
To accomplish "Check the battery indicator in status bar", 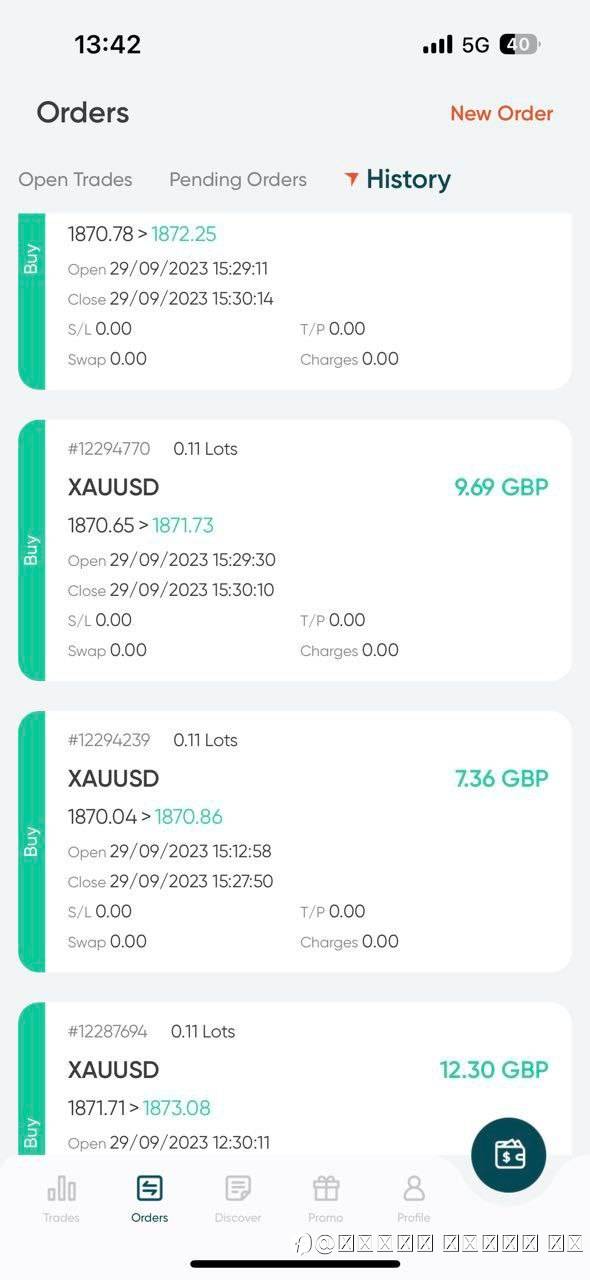I will [x=520, y=44].
